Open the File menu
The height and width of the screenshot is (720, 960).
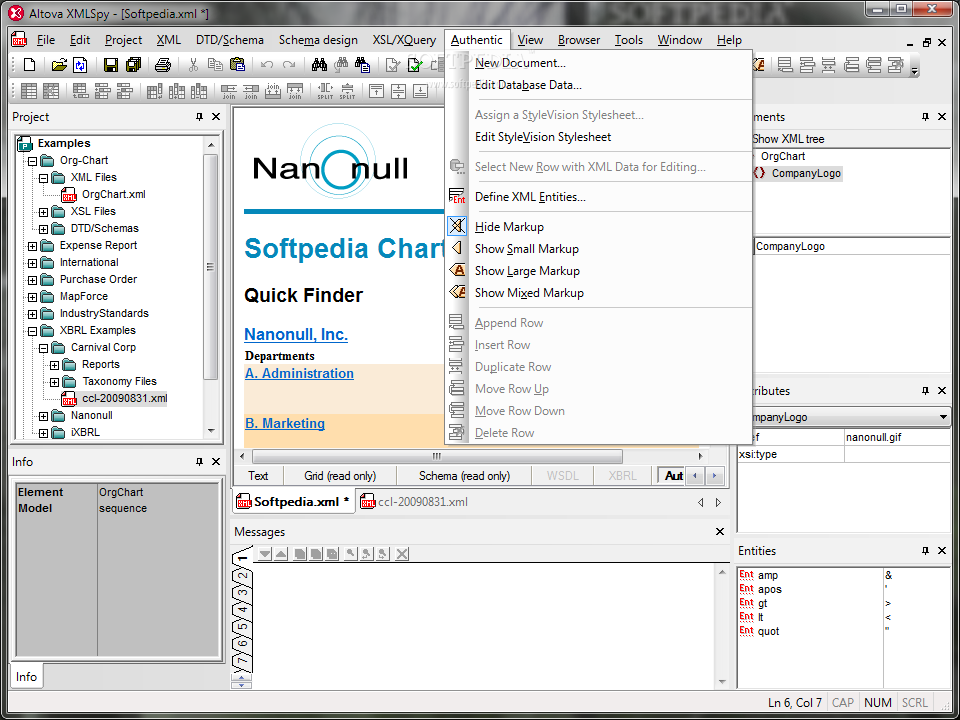46,40
